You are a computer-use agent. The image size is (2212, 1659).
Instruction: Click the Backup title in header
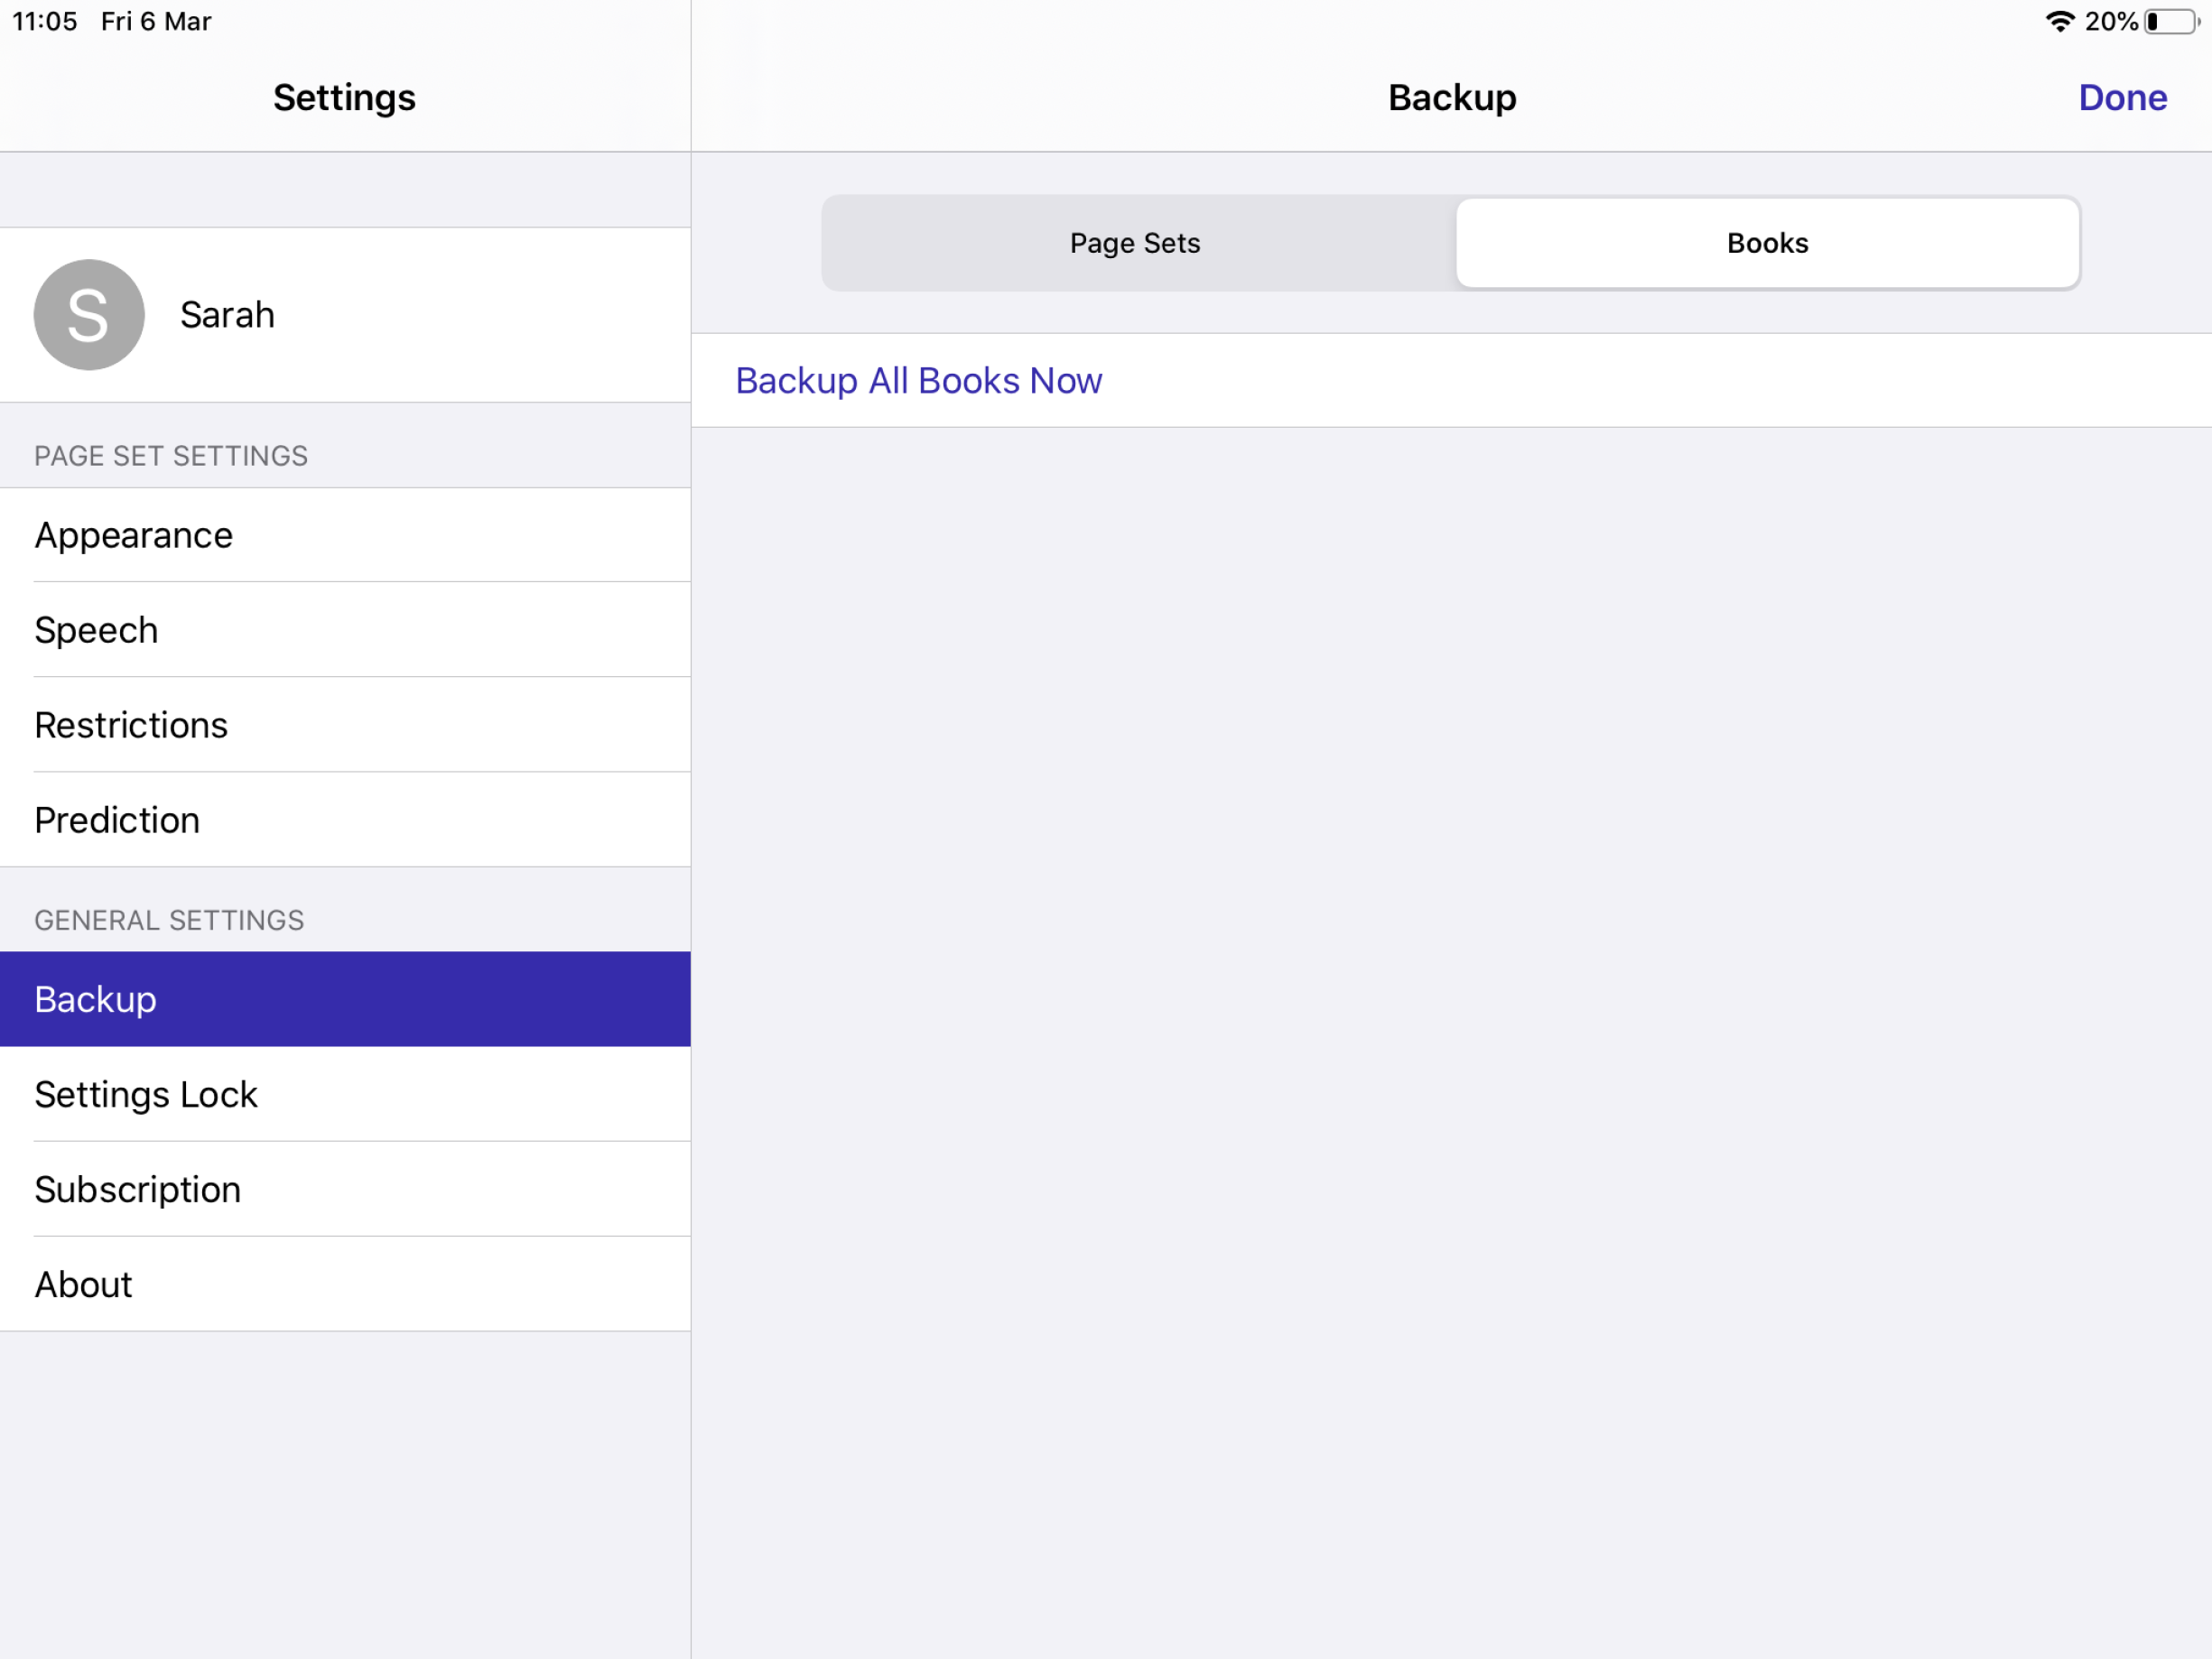coord(1451,97)
